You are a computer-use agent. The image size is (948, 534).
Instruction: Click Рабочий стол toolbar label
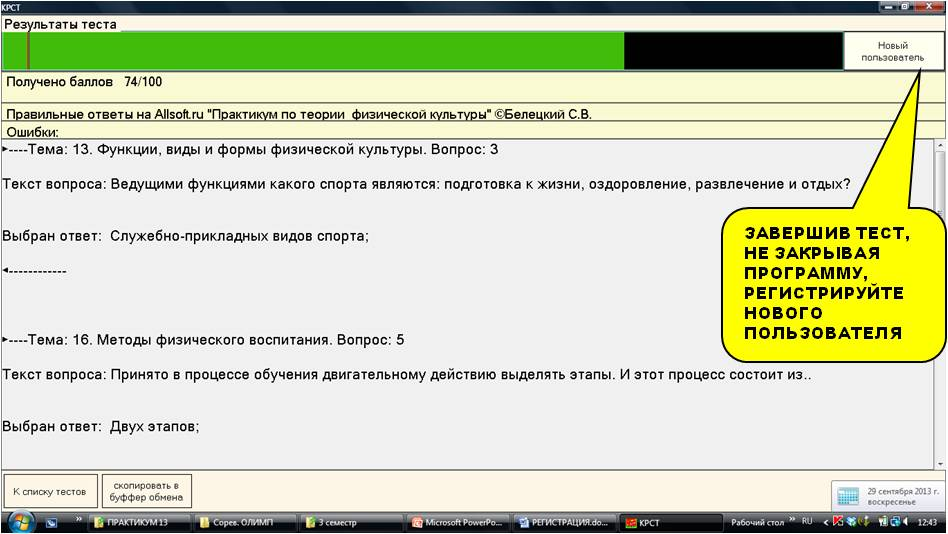click(x=757, y=522)
